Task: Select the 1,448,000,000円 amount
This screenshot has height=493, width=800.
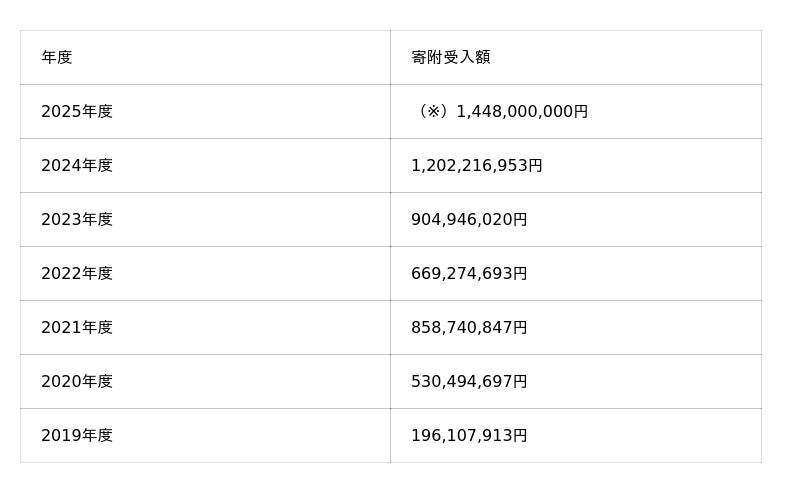Action: coord(522,112)
